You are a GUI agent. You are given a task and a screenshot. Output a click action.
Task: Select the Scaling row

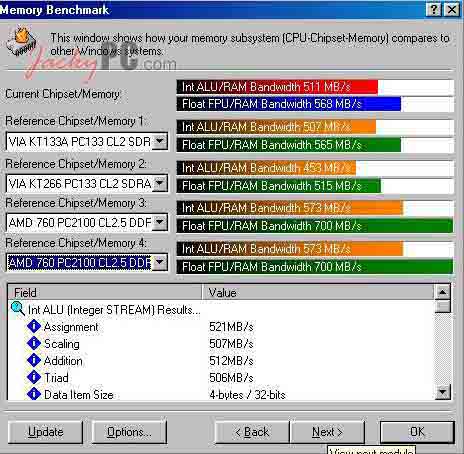click(221, 343)
